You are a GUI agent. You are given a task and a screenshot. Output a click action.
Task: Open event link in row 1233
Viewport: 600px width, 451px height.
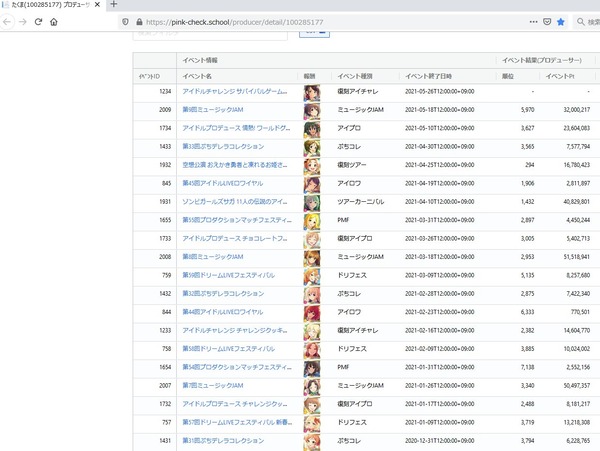[235, 330]
